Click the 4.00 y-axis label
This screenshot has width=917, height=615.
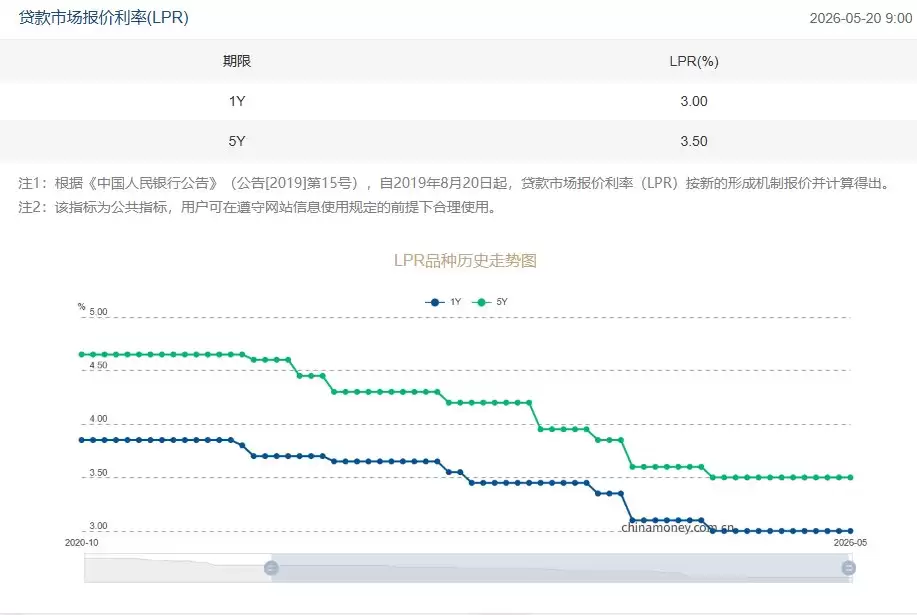pyautogui.click(x=98, y=419)
